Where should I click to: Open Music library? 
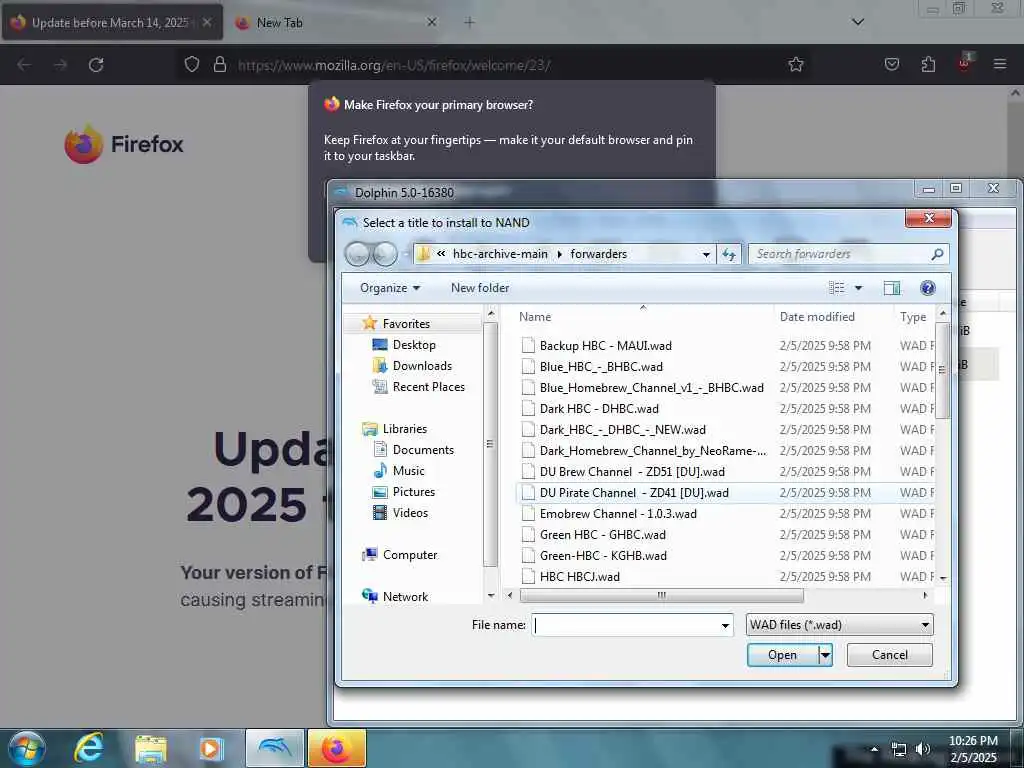408,470
